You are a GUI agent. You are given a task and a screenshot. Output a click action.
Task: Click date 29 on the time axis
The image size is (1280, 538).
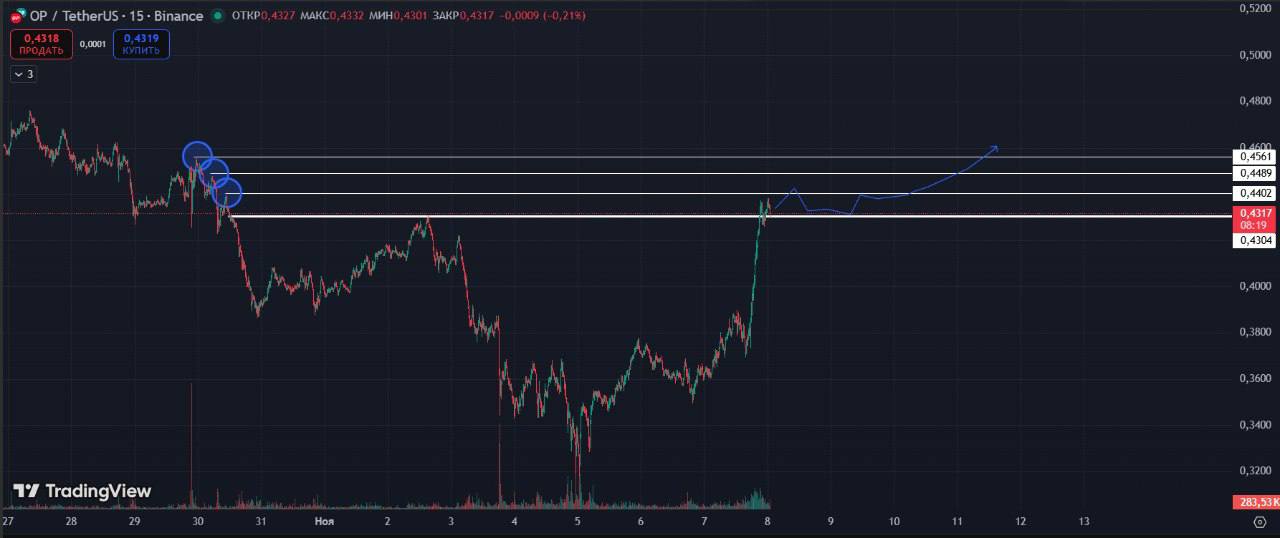pos(134,522)
